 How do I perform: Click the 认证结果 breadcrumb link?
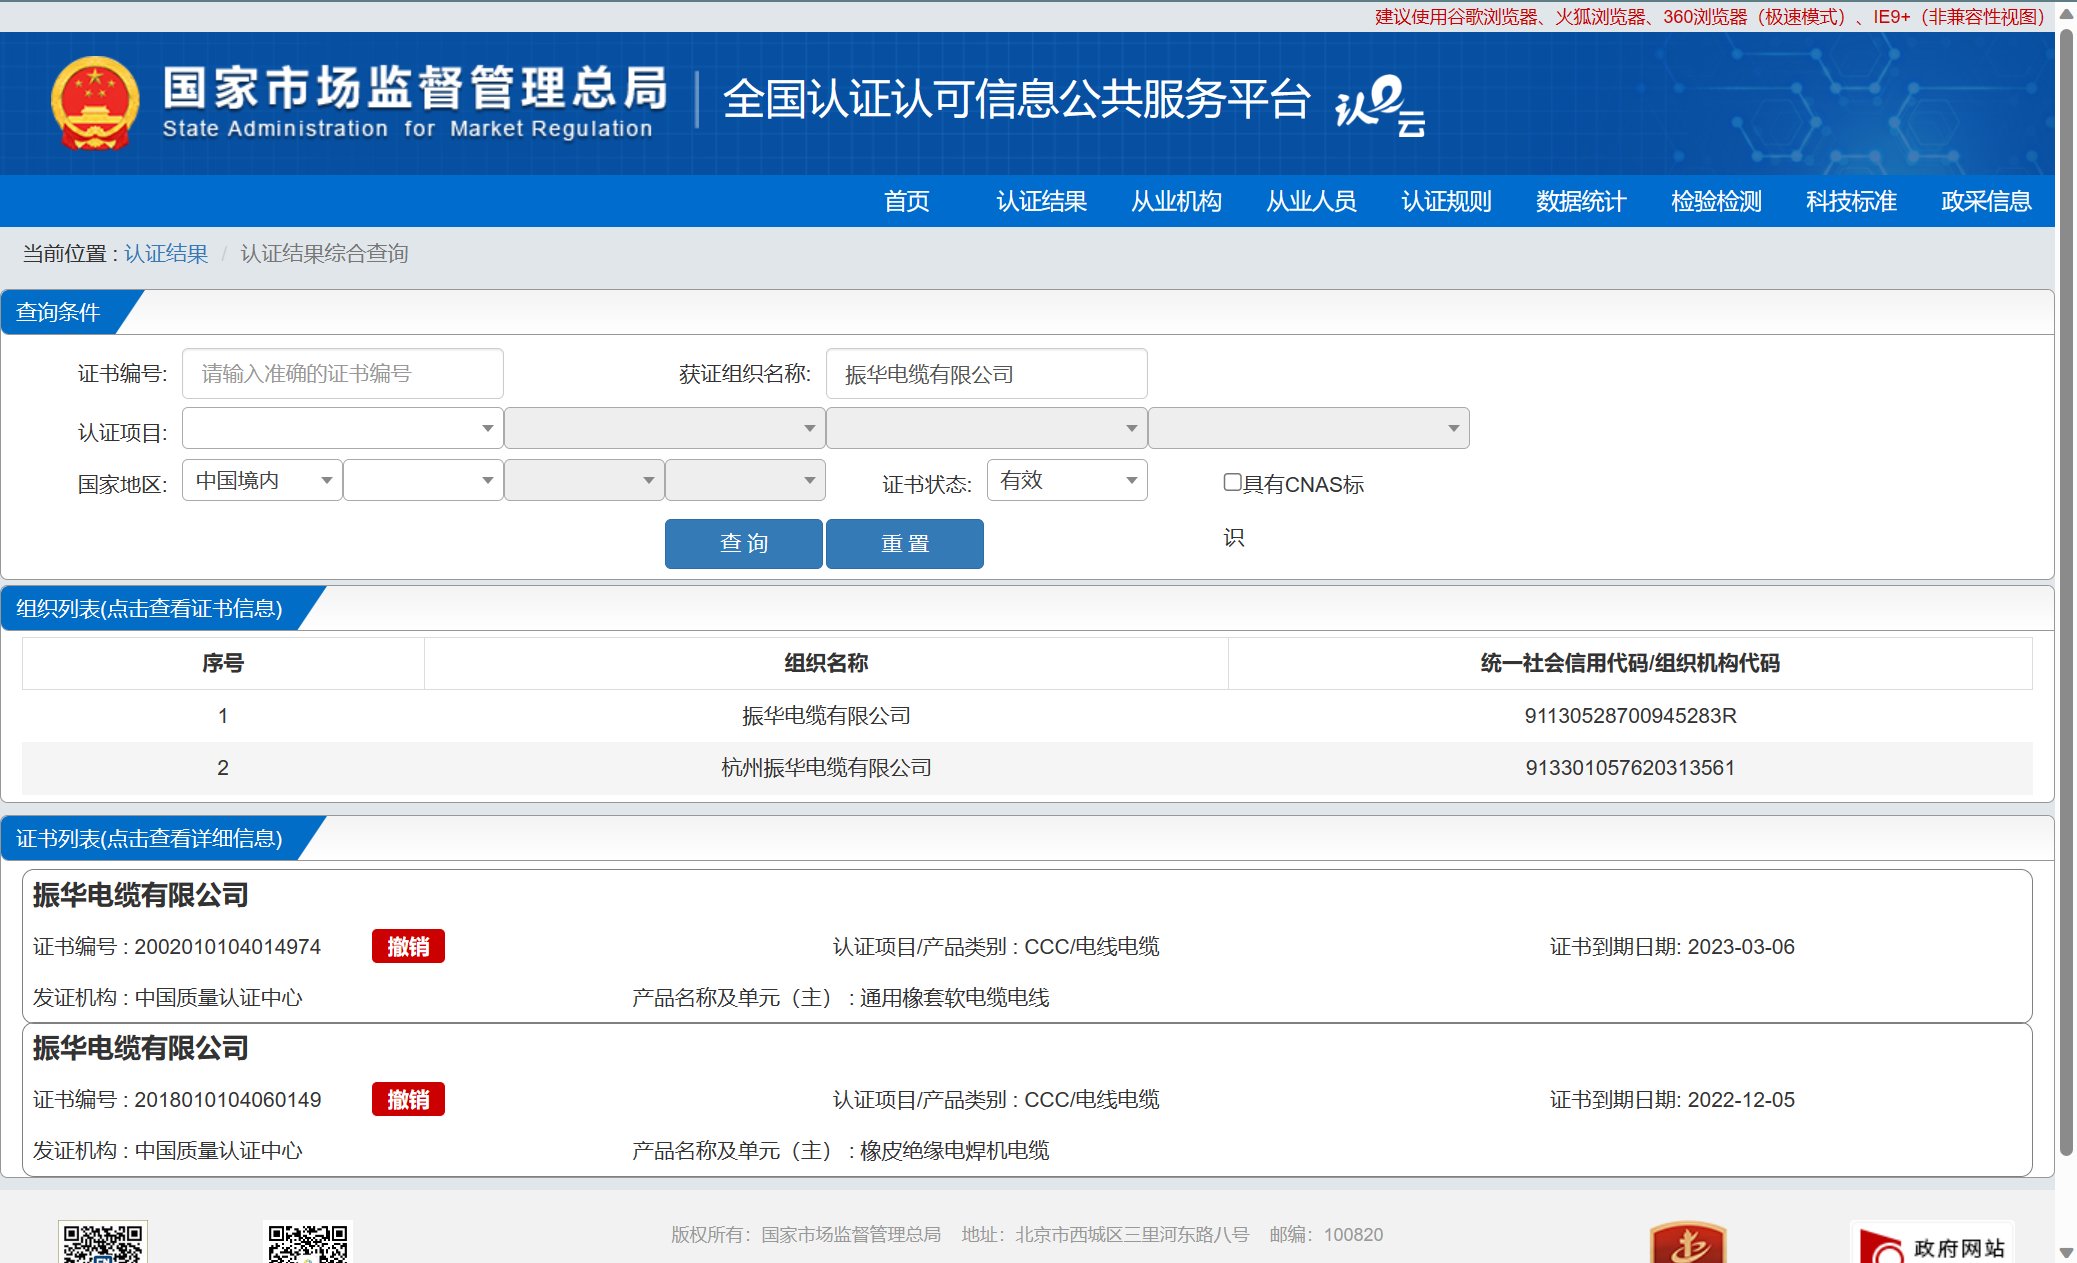click(166, 254)
